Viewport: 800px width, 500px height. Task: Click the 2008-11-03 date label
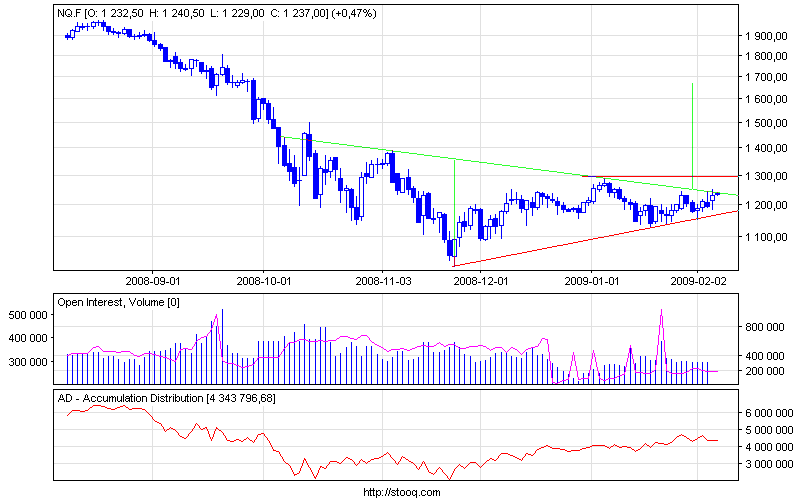coord(383,281)
